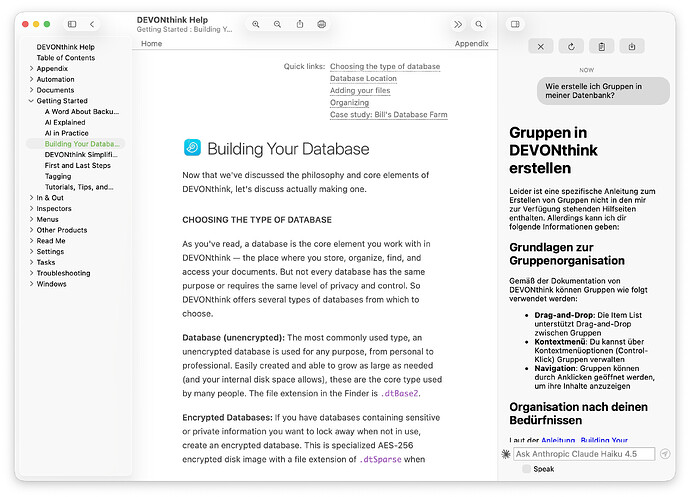
Task: Click the German question chat bubble
Action: click(603, 91)
